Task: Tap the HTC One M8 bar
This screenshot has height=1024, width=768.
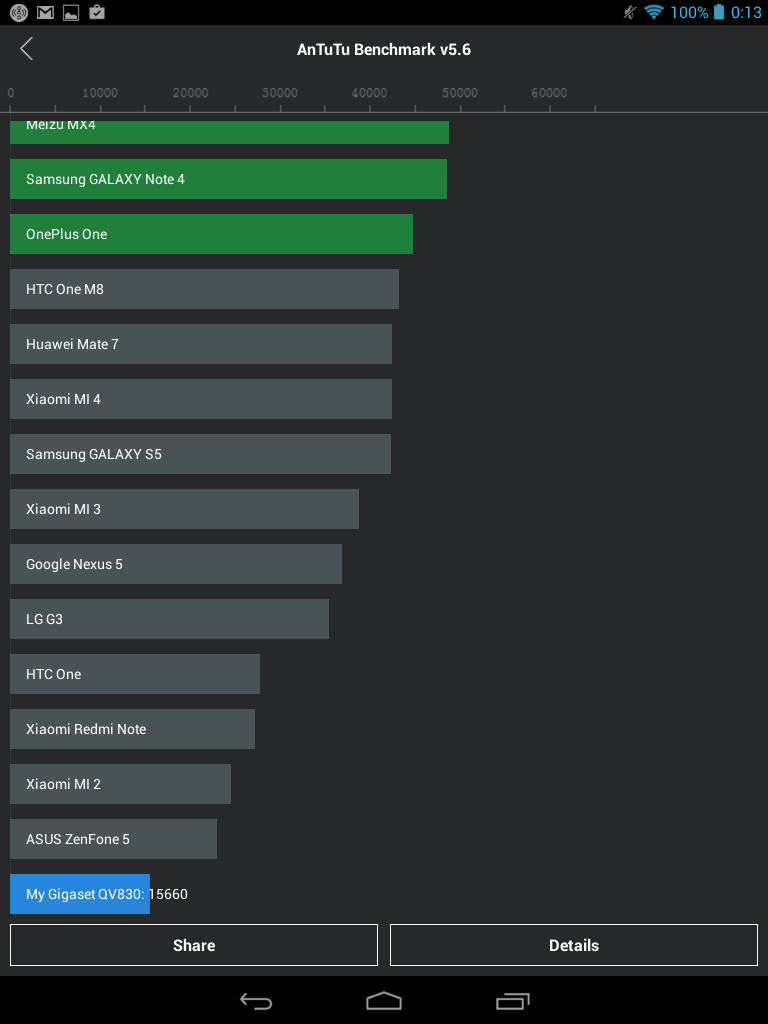Action: [204, 289]
